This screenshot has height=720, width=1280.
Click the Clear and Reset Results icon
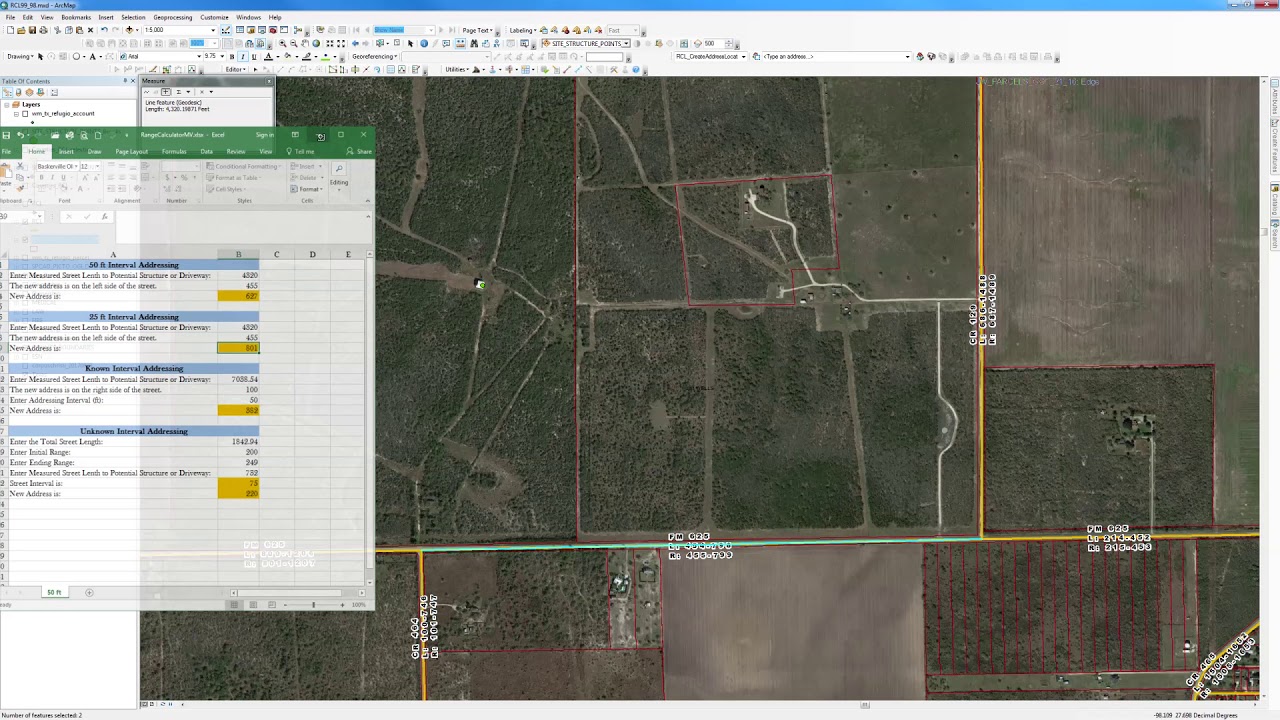point(202,92)
